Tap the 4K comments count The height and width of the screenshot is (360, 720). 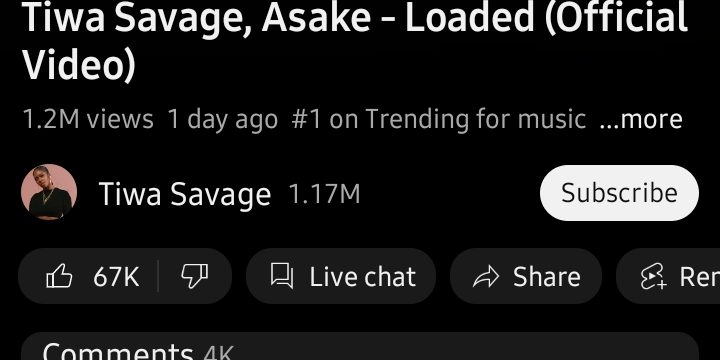(x=219, y=353)
